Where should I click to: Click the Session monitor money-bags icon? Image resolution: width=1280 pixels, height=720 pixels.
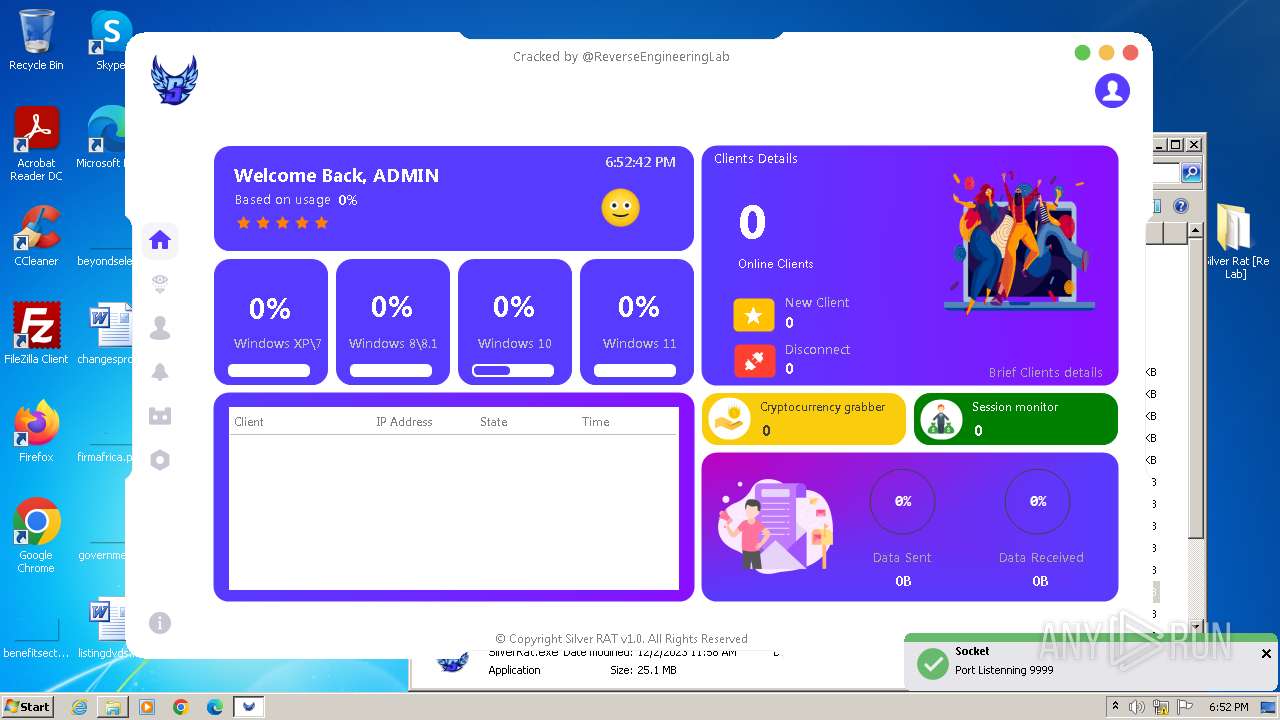tap(940, 419)
